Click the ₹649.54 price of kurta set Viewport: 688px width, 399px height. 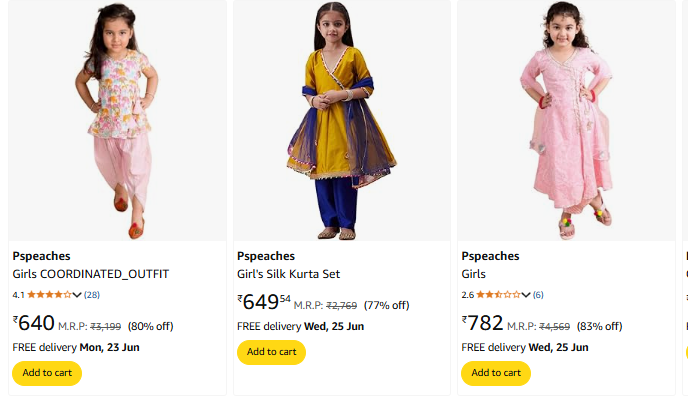[x=264, y=302]
